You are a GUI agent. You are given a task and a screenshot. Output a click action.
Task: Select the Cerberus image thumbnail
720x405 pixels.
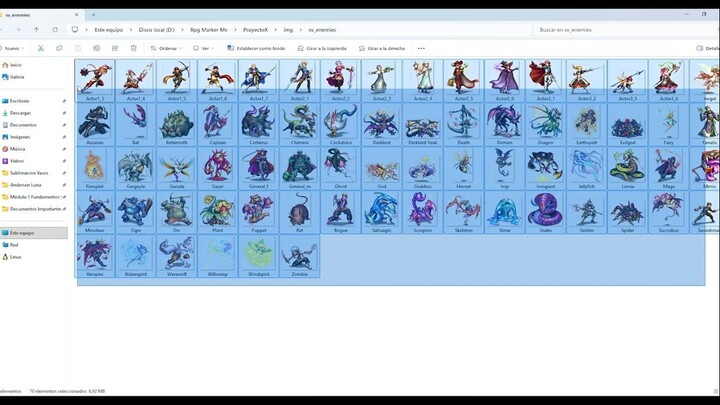[x=259, y=124]
